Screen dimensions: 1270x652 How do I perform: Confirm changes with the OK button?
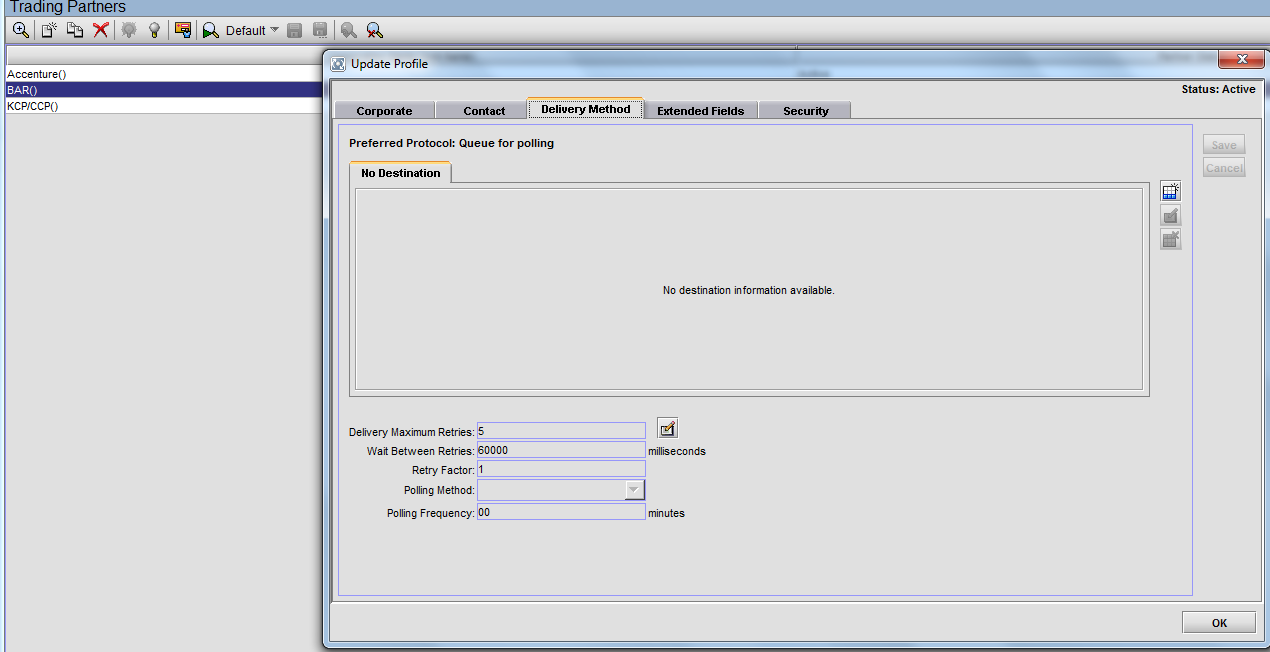(1218, 621)
